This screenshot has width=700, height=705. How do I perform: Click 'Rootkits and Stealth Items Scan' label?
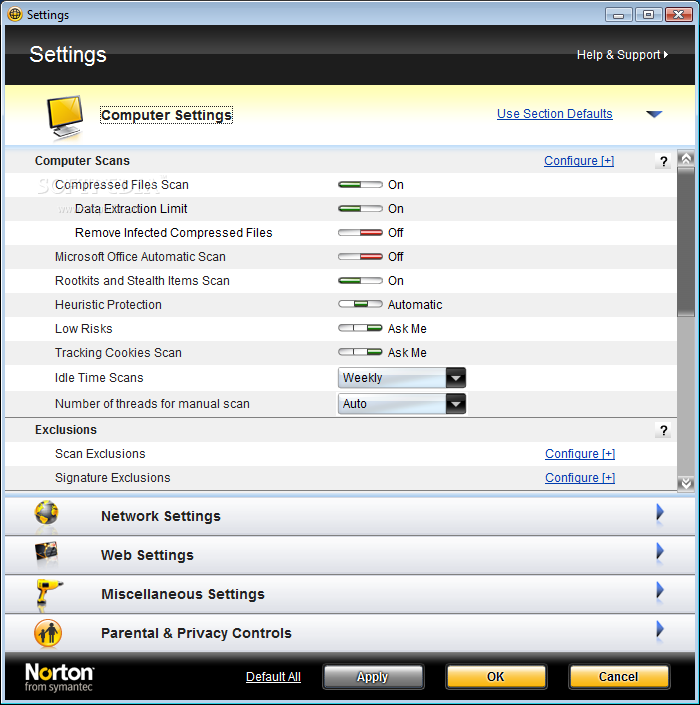click(142, 281)
